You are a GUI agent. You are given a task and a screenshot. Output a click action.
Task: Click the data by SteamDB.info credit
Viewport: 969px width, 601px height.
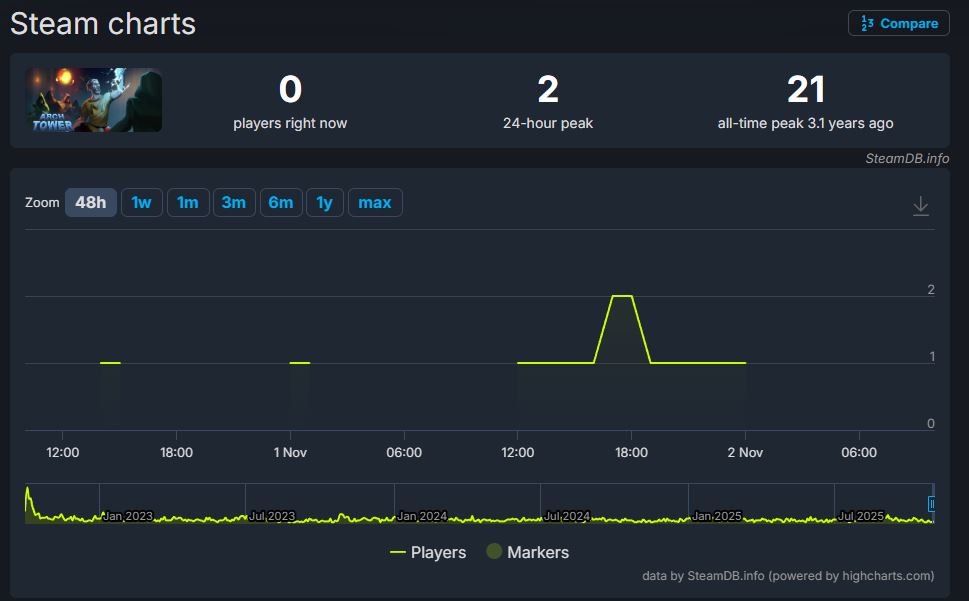788,576
